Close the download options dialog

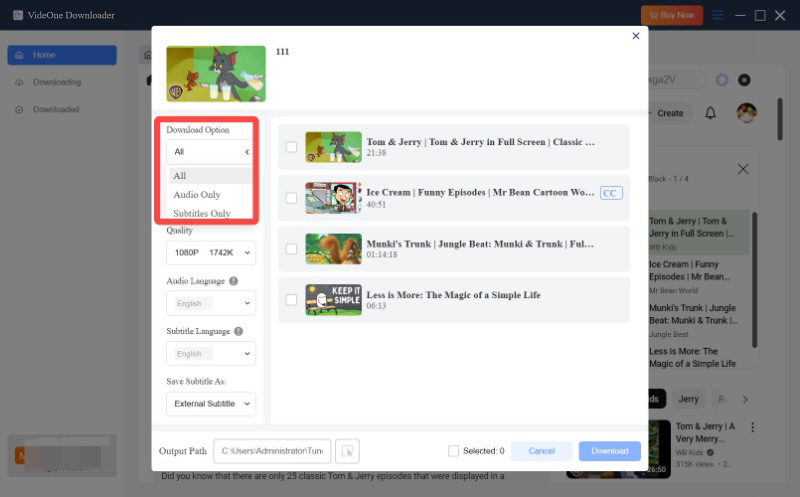point(635,36)
